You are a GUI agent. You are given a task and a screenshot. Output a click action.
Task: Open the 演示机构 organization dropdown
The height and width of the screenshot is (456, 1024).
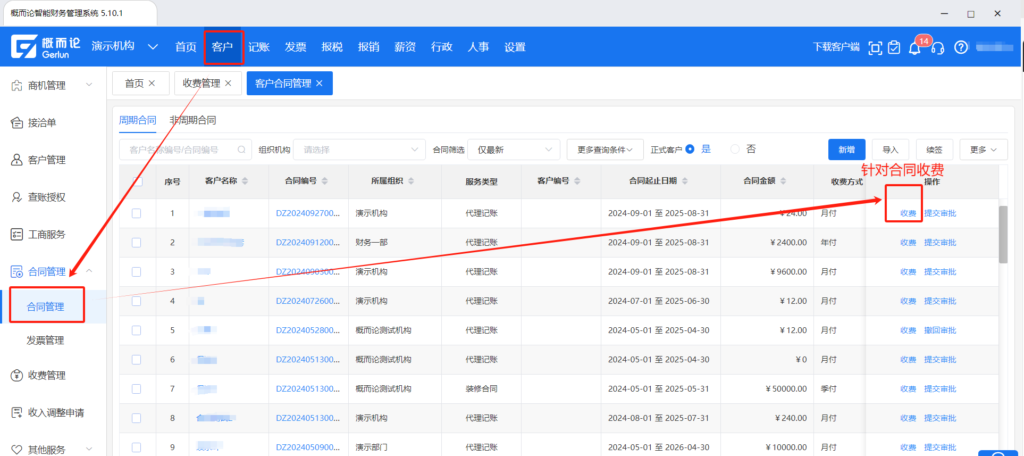[125, 46]
